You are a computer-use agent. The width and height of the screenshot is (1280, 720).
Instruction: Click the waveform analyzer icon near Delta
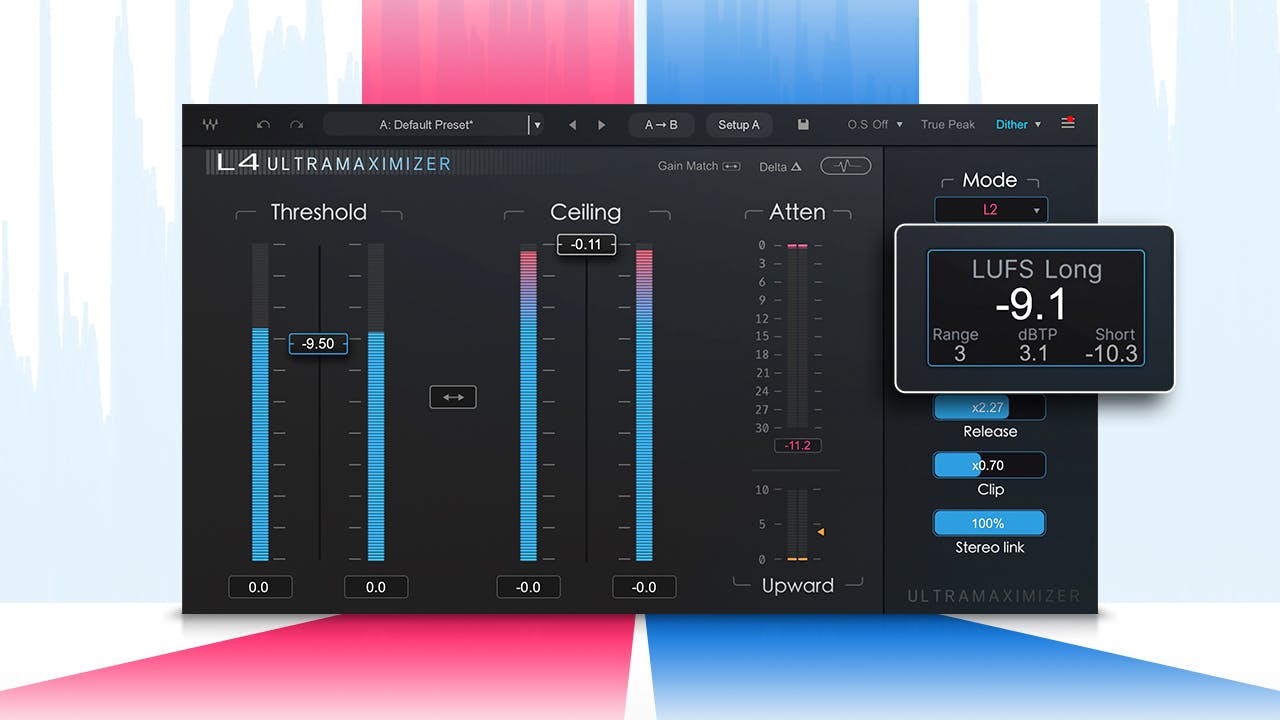click(845, 166)
